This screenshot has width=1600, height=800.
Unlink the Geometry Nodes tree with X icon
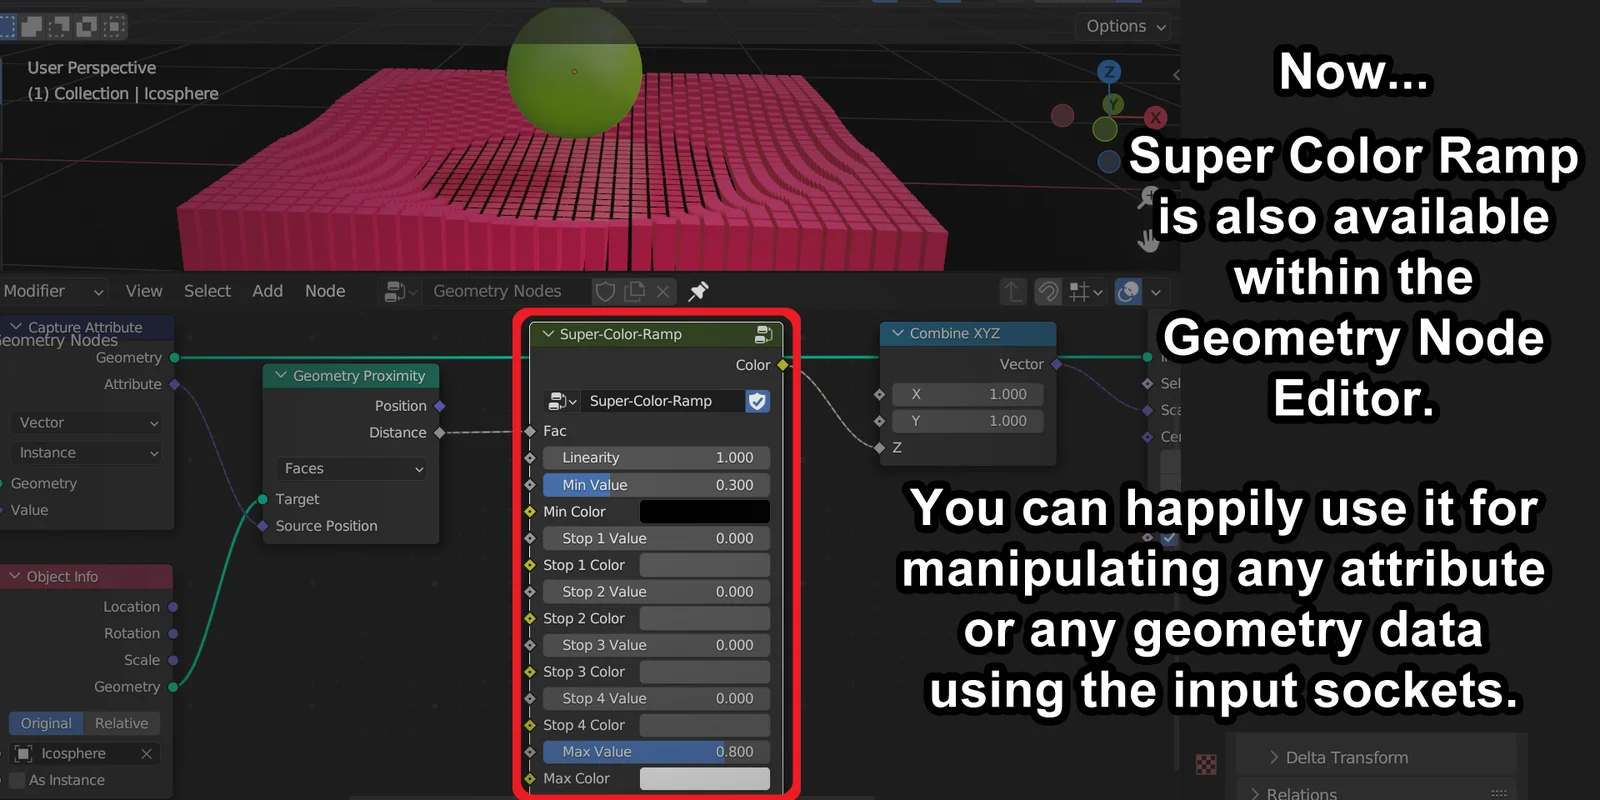point(663,291)
